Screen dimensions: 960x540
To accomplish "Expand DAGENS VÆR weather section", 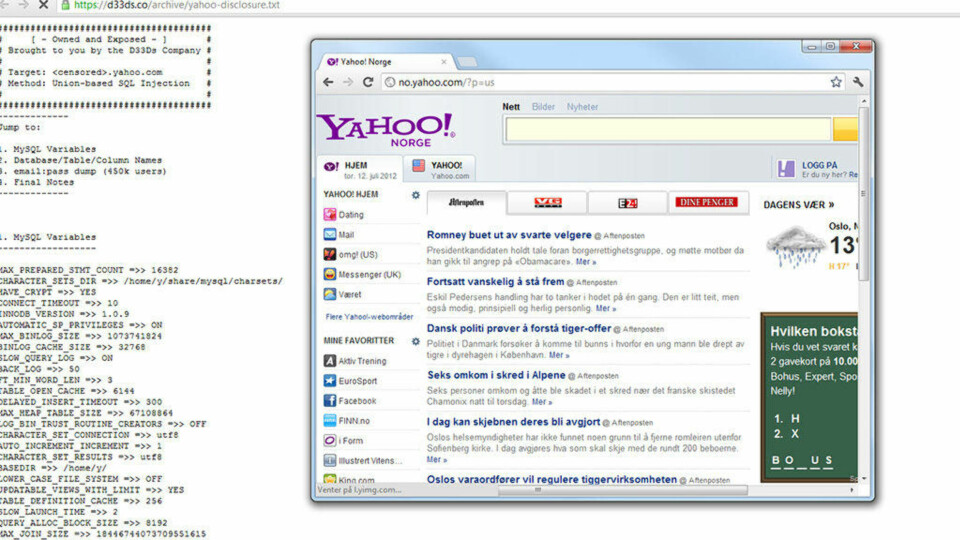I will click(798, 204).
